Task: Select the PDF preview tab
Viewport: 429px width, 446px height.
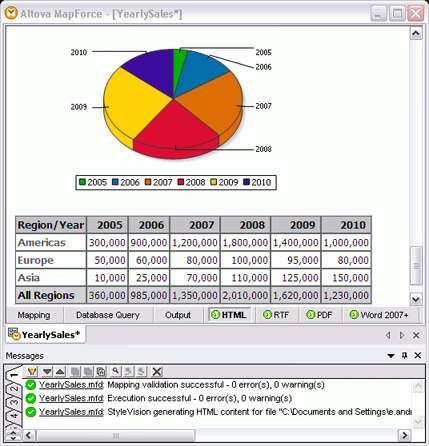Action: tap(319, 315)
